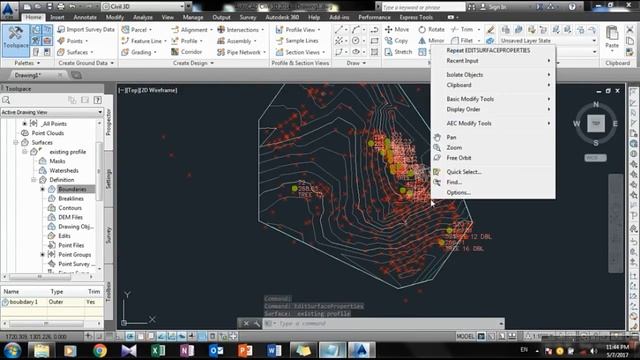The height and width of the screenshot is (360, 640).
Task: Switch to the Survey ribbon tab
Action: 248,17
